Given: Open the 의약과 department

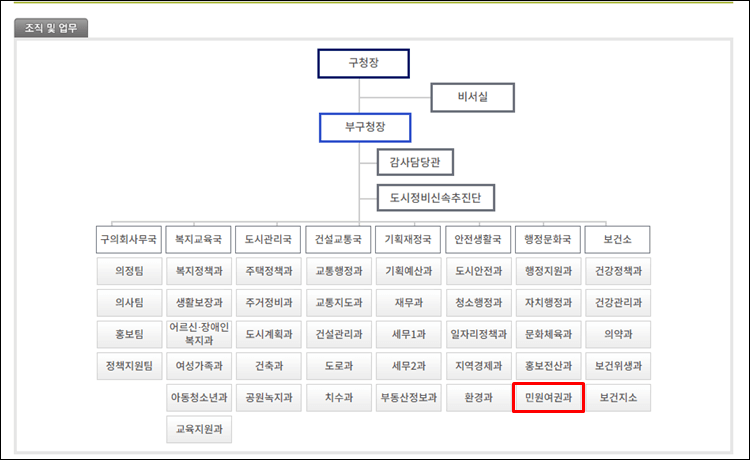Looking at the screenshot, I should (618, 334).
